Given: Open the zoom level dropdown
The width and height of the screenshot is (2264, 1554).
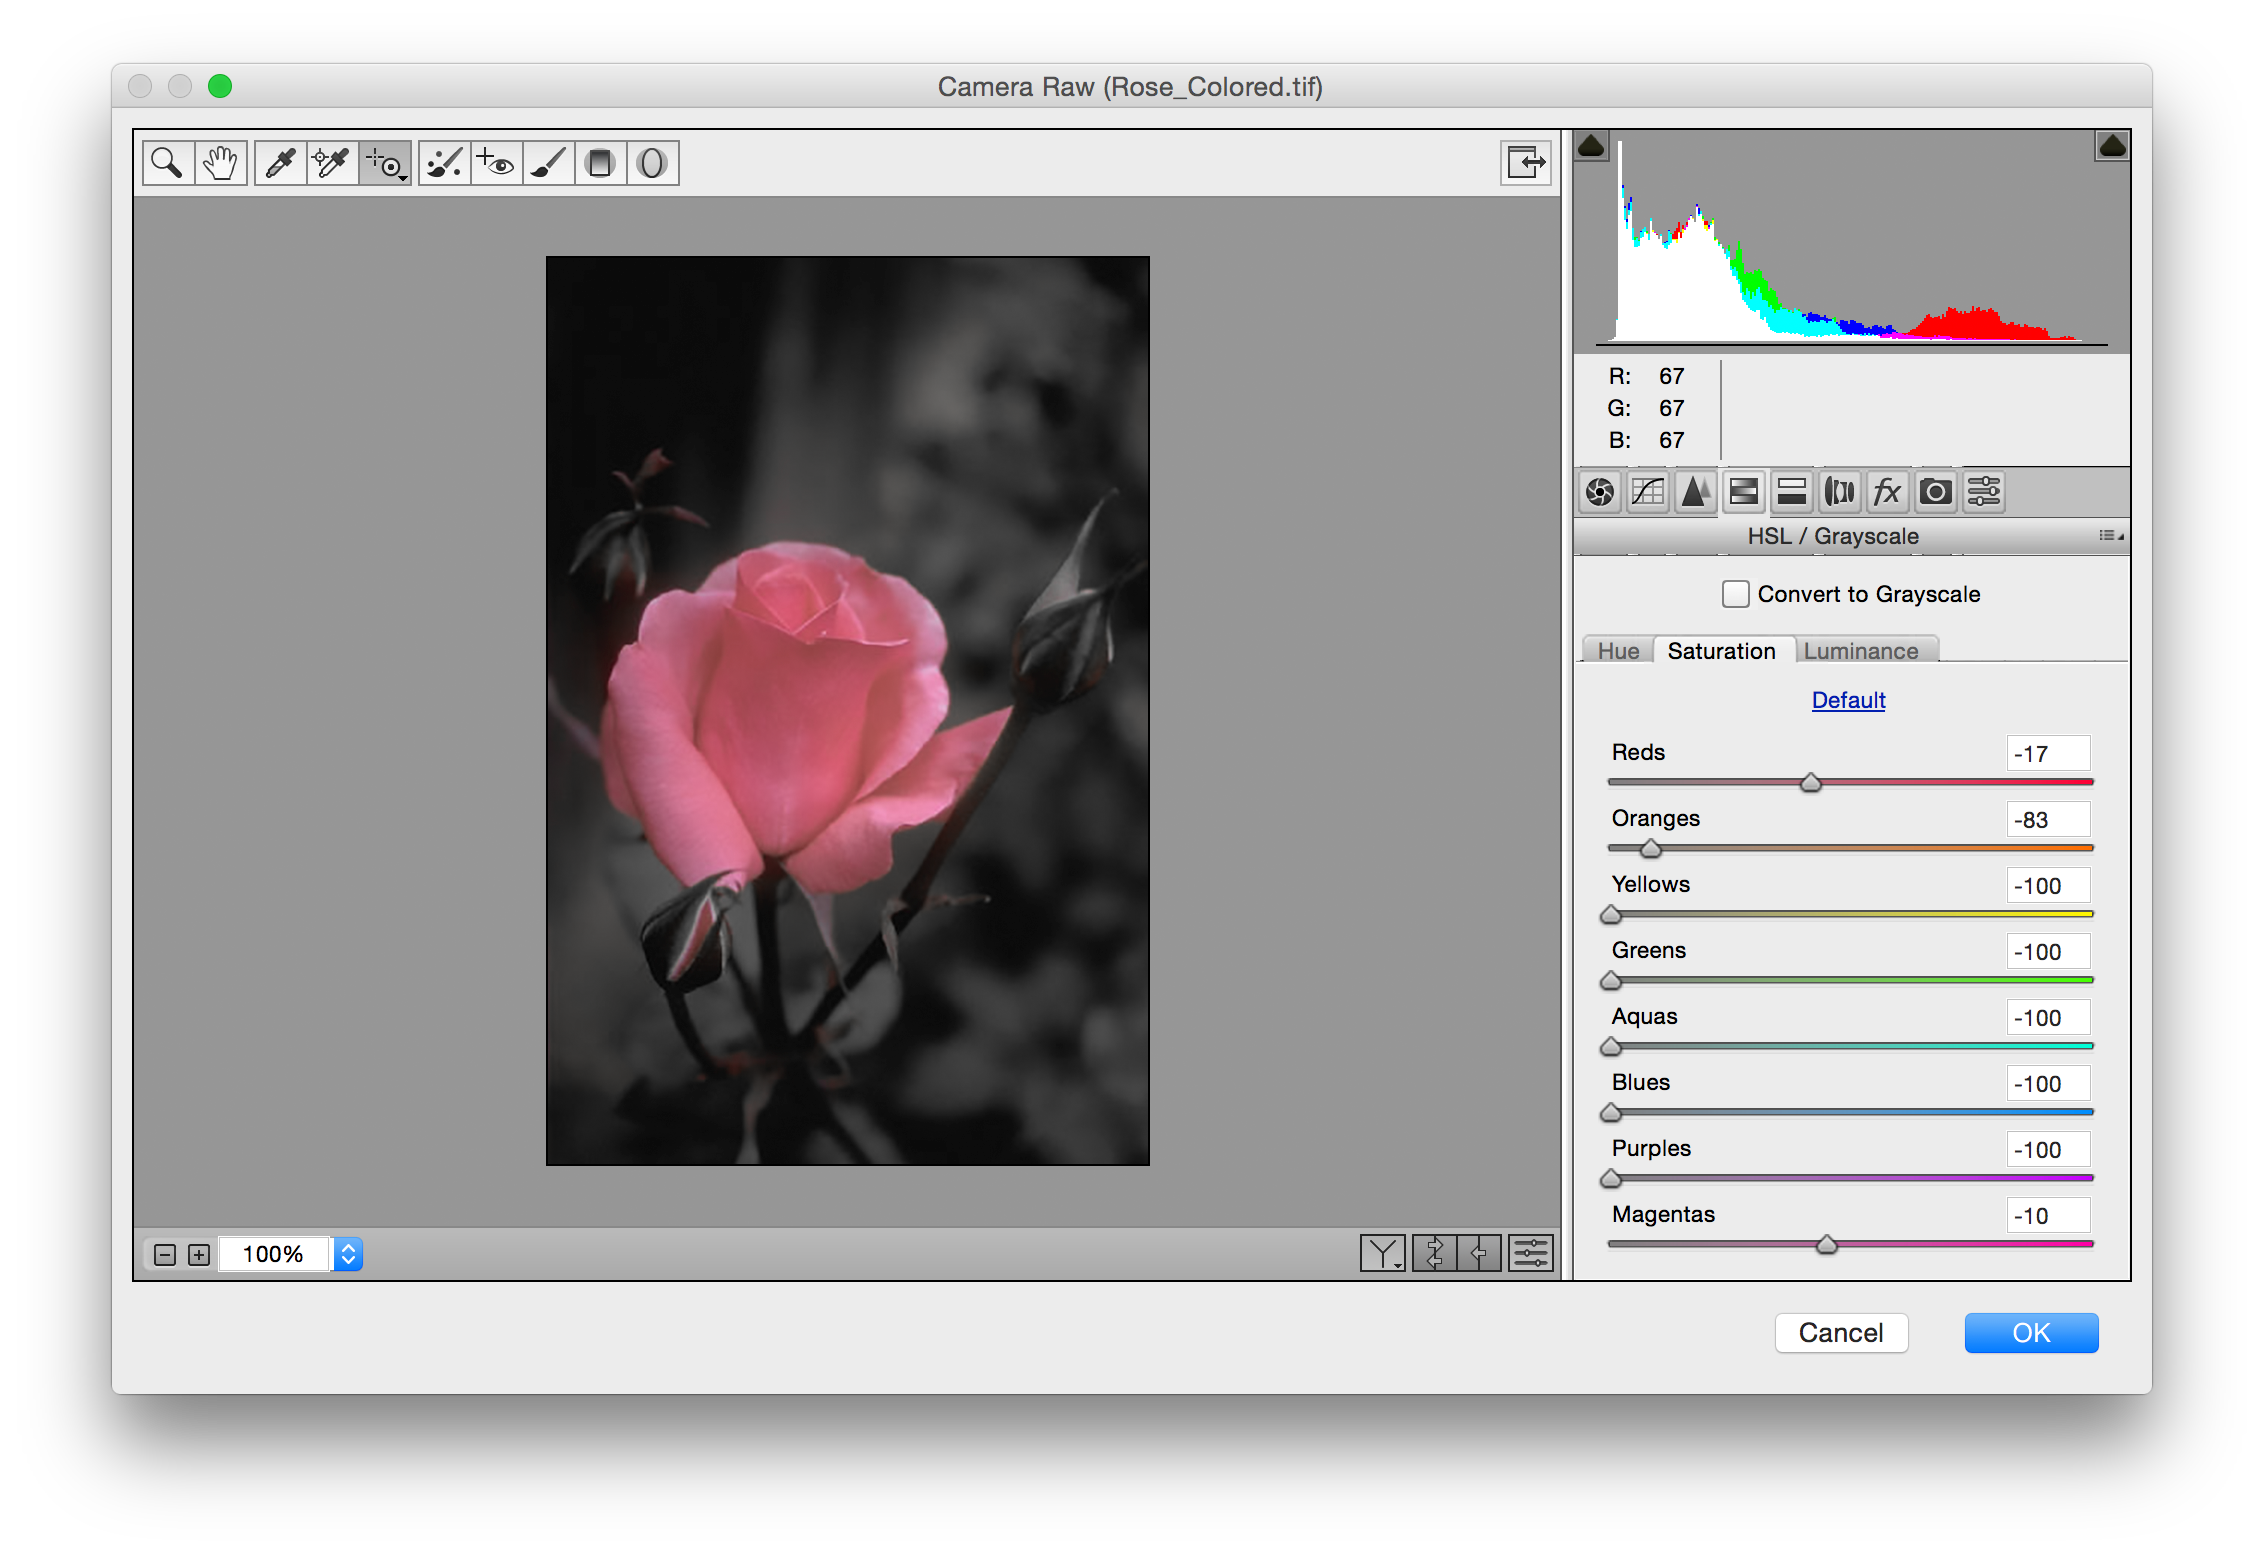Looking at the screenshot, I should point(348,1254).
